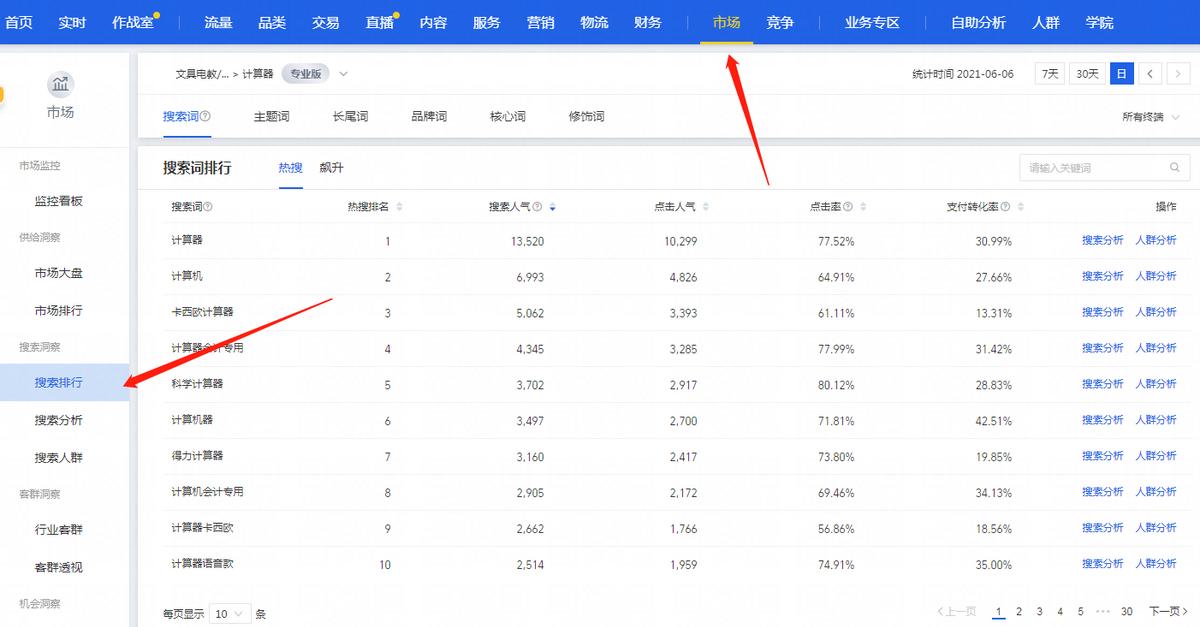Toggle descending sort on the 点击人气 column
This screenshot has height=627, width=1200.
coord(706,207)
